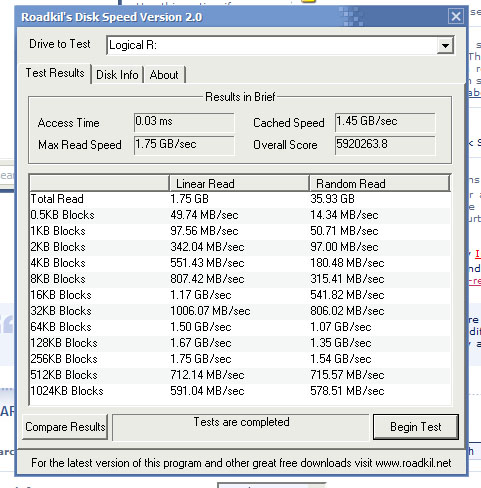Image resolution: width=481 pixels, height=488 pixels.
Task: Select the 4KB Blocks row
Action: coord(240,263)
